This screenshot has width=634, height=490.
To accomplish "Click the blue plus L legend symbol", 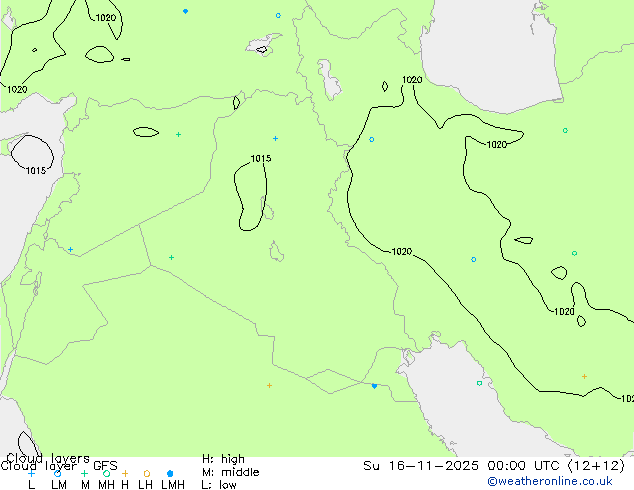I will coord(31,473).
